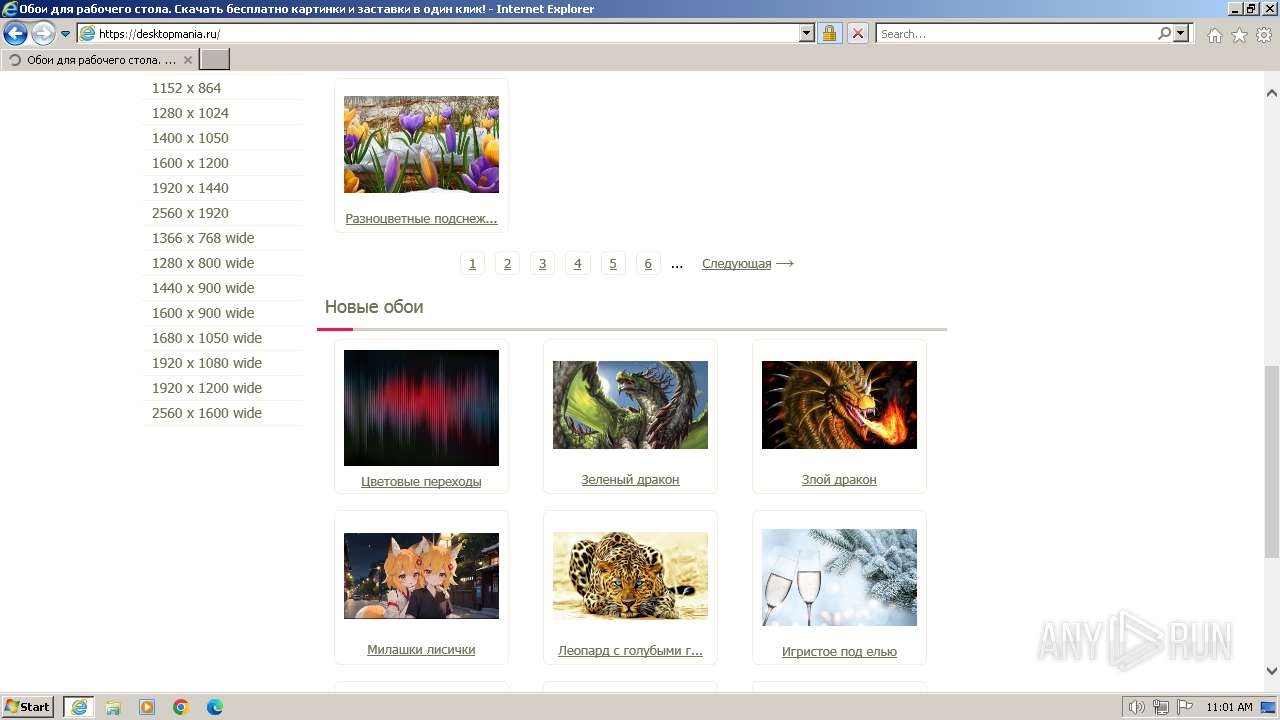Screen dimensions: 1280x720
Task: Select 1920 x 1440 resolution
Action: (x=190, y=188)
